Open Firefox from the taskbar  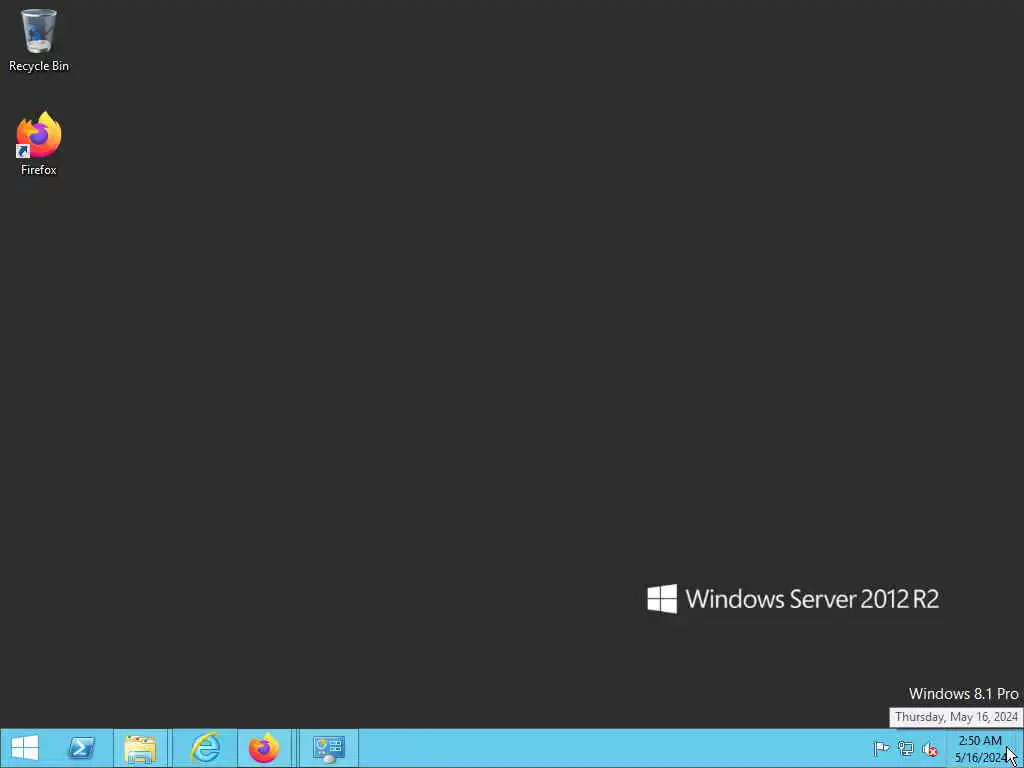click(264, 748)
